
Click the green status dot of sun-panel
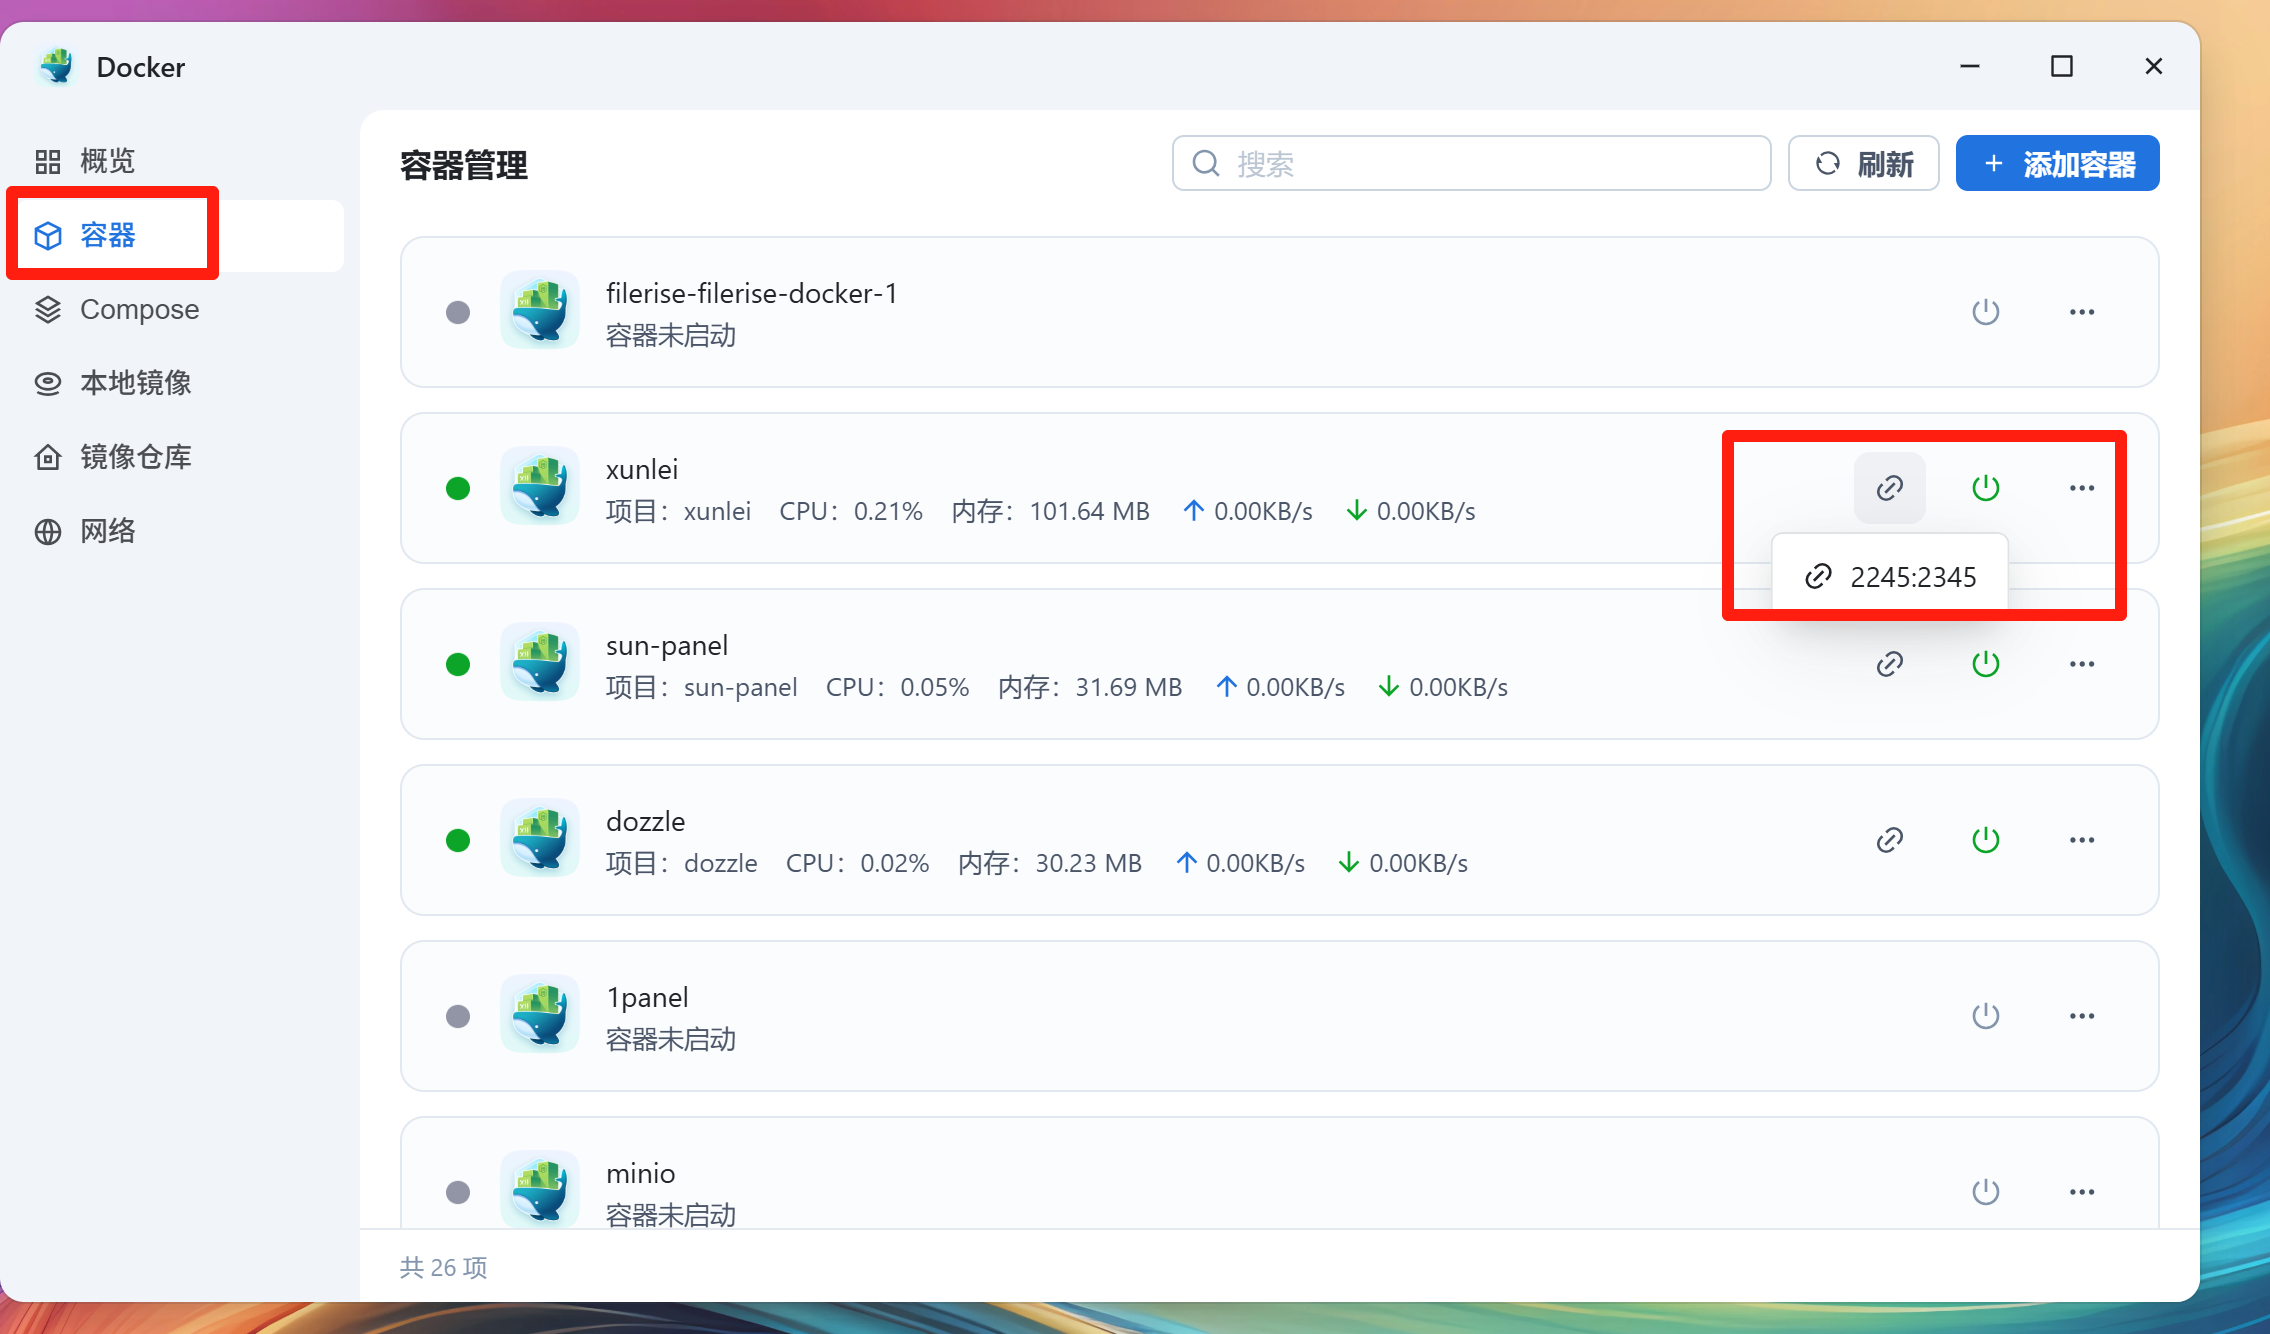click(458, 664)
